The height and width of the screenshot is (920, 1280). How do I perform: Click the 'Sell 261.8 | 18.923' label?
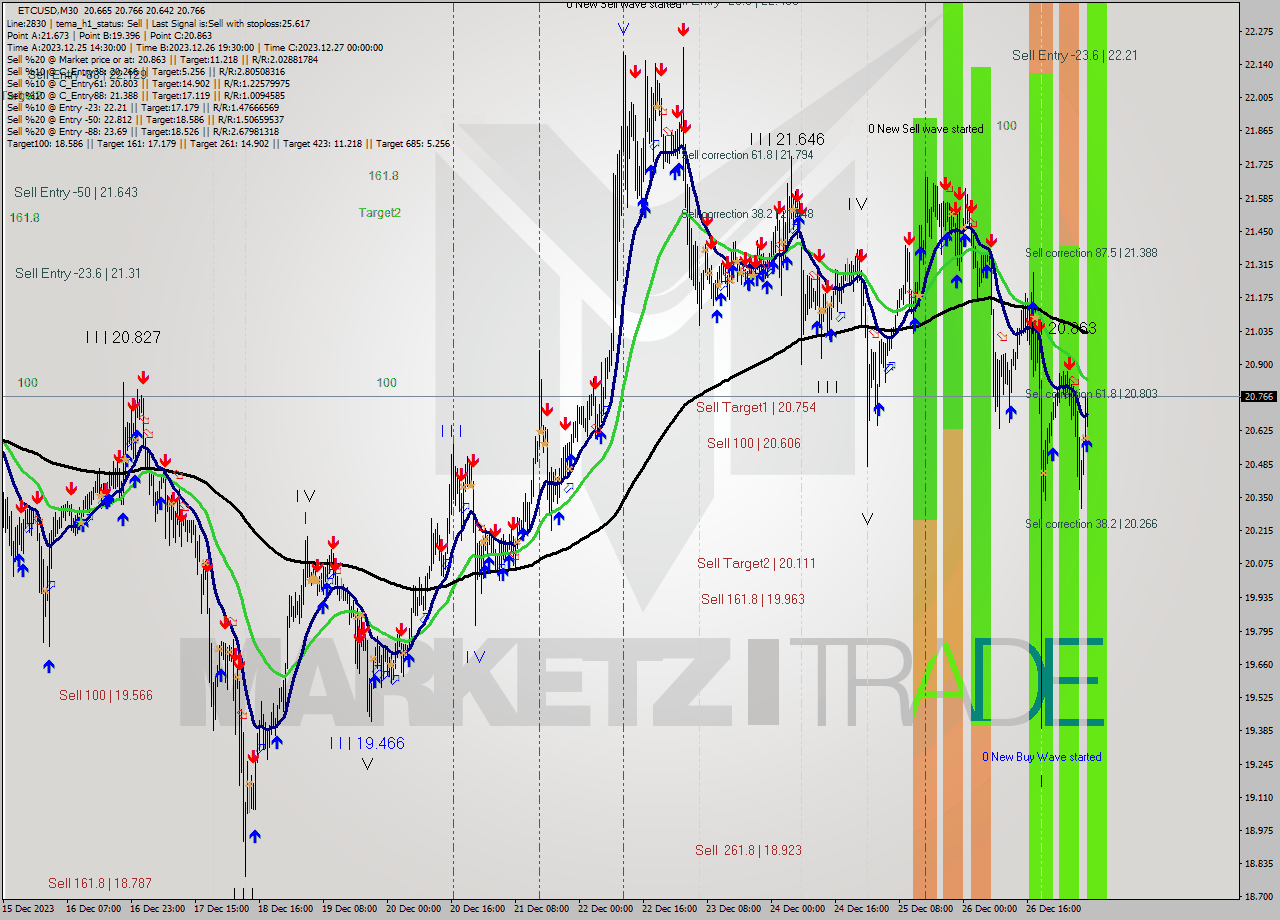(x=749, y=850)
